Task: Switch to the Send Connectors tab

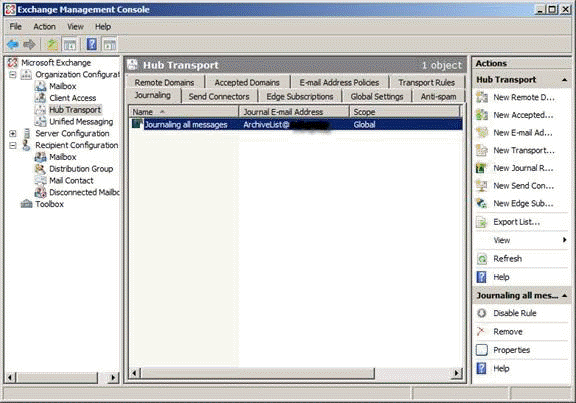Action: [219, 97]
